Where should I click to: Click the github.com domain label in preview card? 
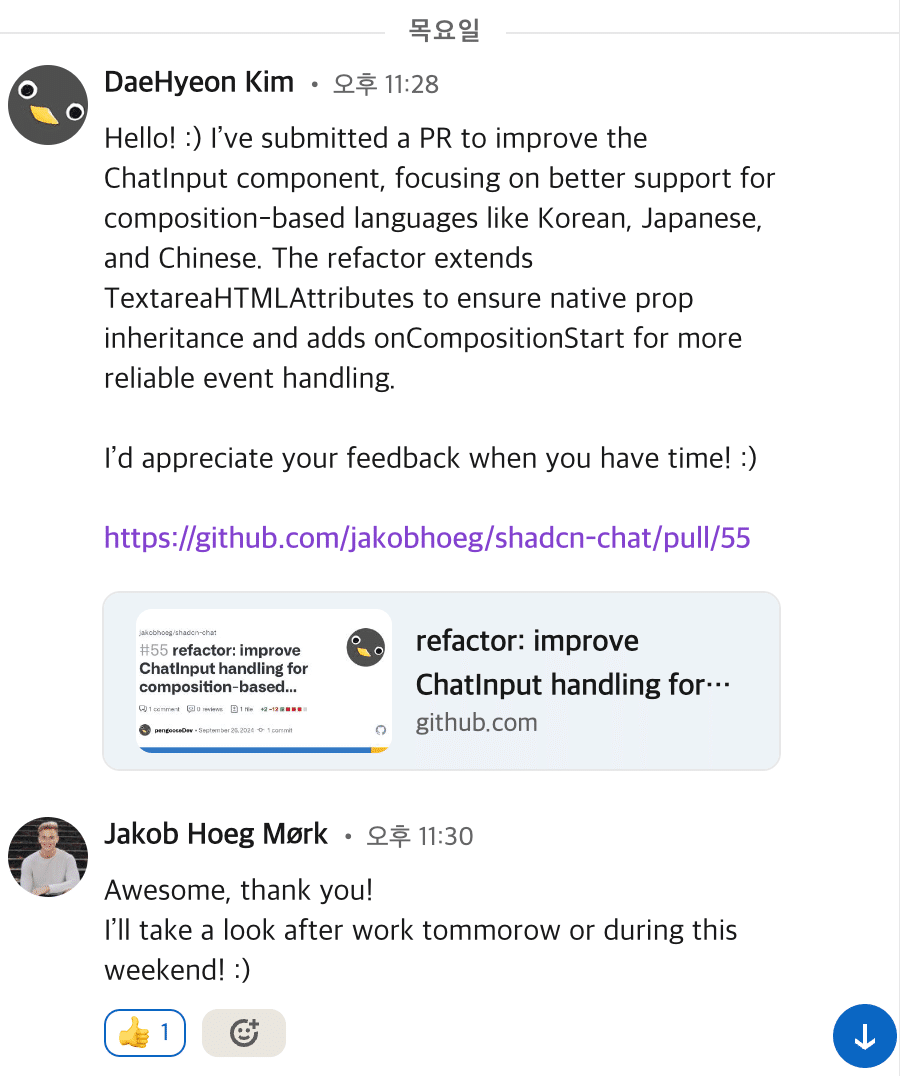point(476,723)
